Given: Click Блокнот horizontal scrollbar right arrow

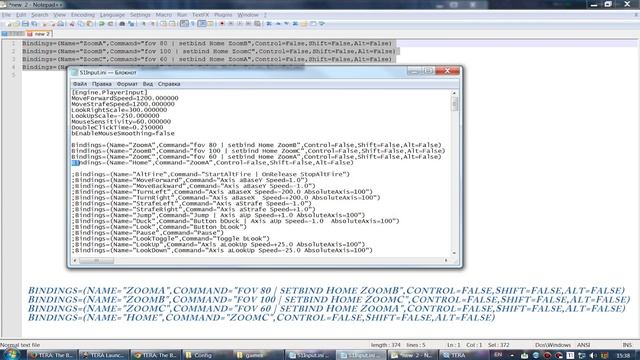Looking at the screenshot, I should click(x=446, y=260).
